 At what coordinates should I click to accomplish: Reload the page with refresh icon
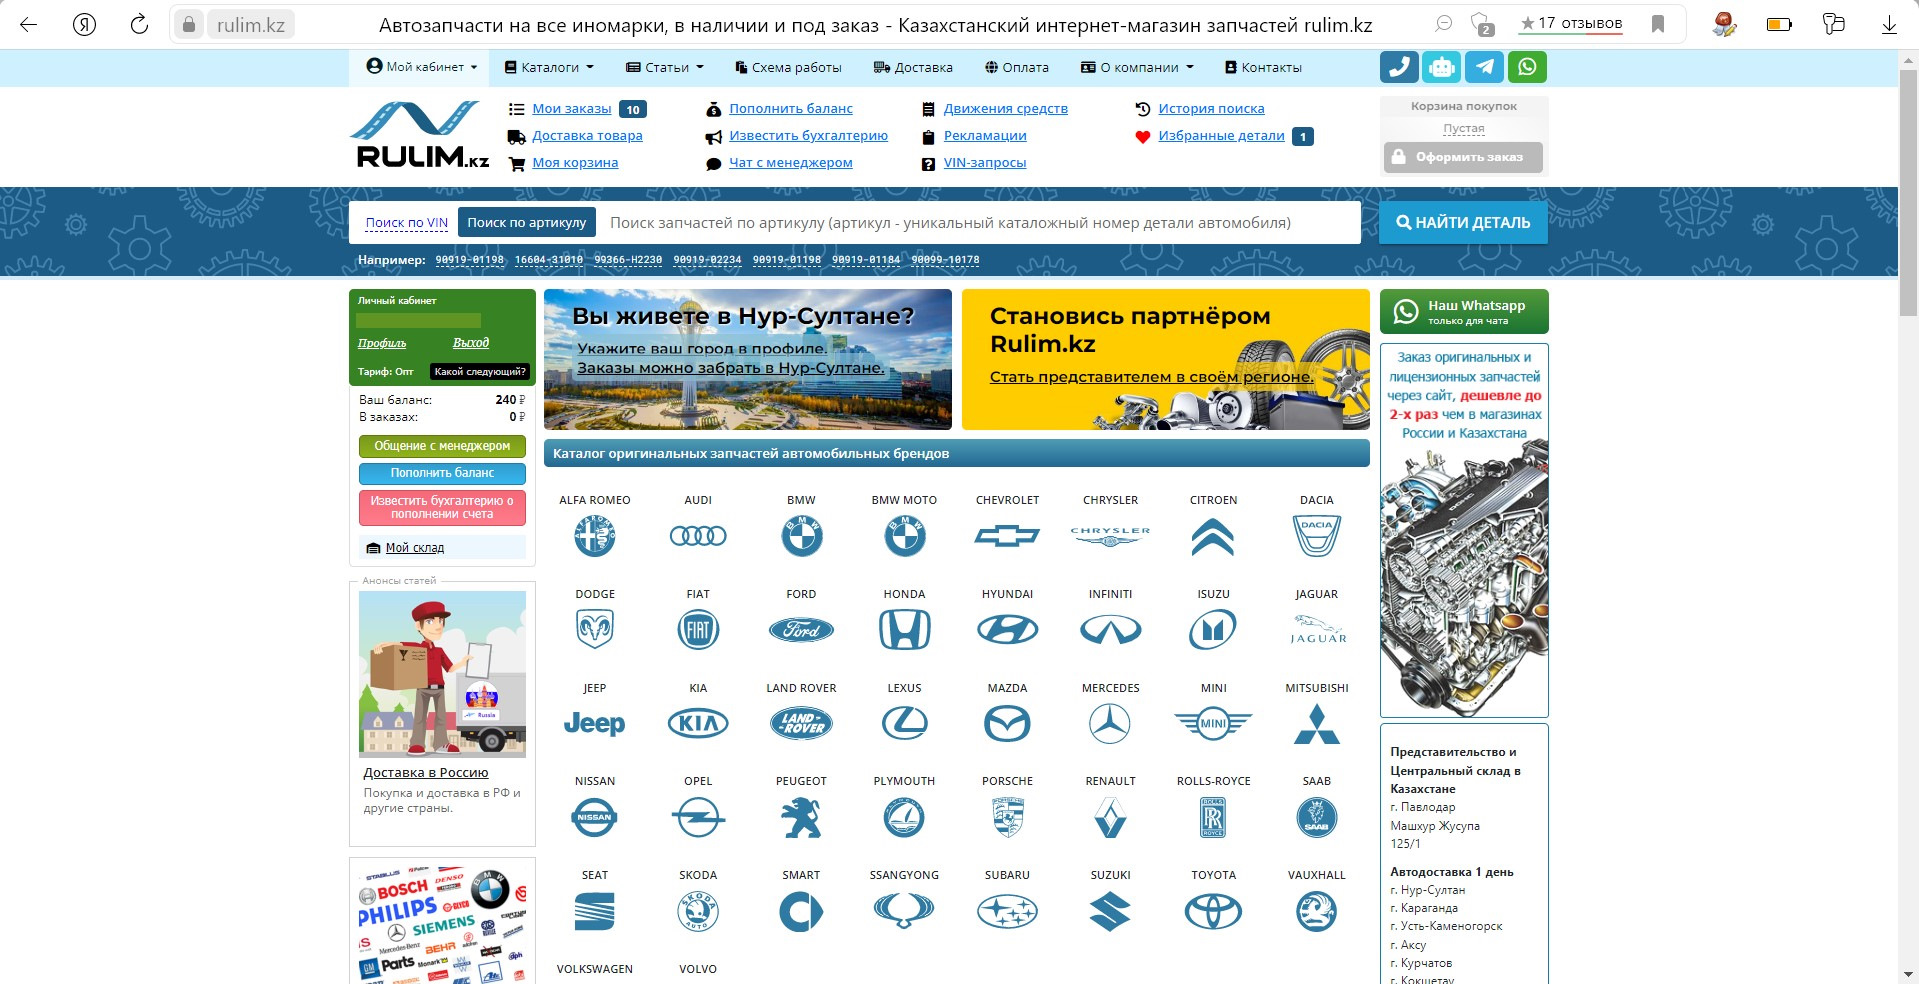(x=139, y=24)
